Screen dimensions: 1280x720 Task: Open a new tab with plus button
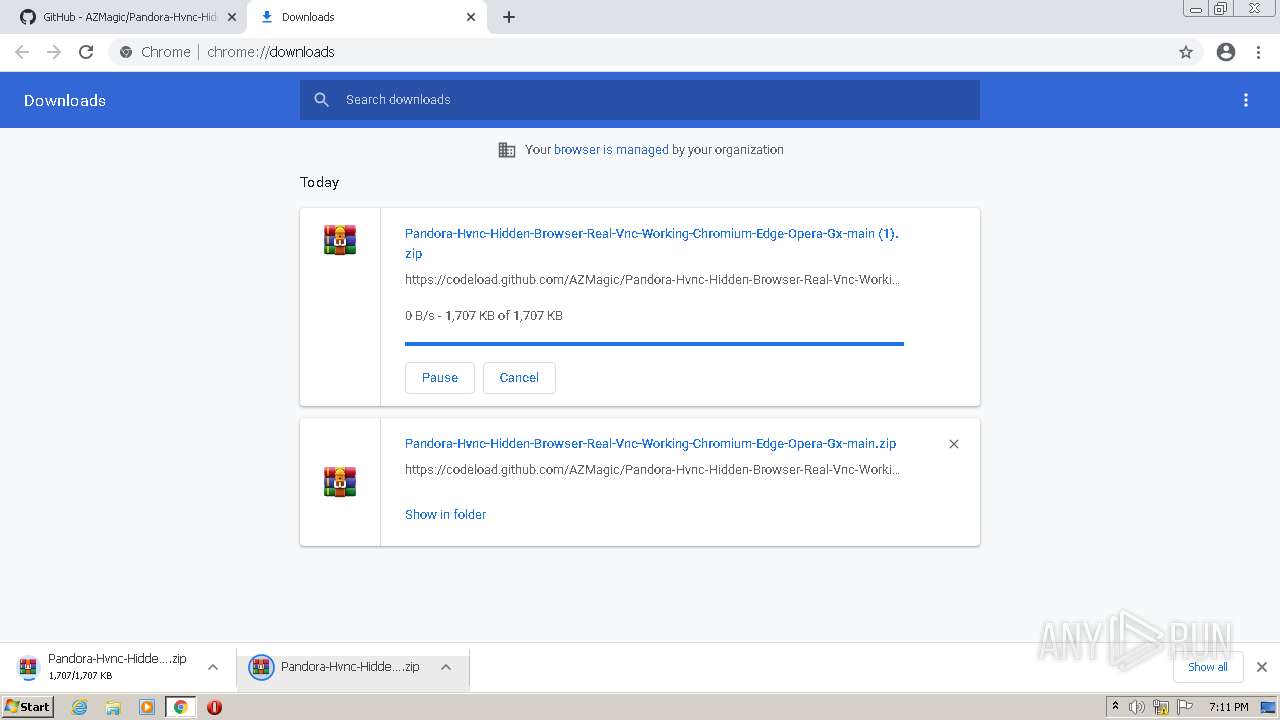click(x=508, y=17)
